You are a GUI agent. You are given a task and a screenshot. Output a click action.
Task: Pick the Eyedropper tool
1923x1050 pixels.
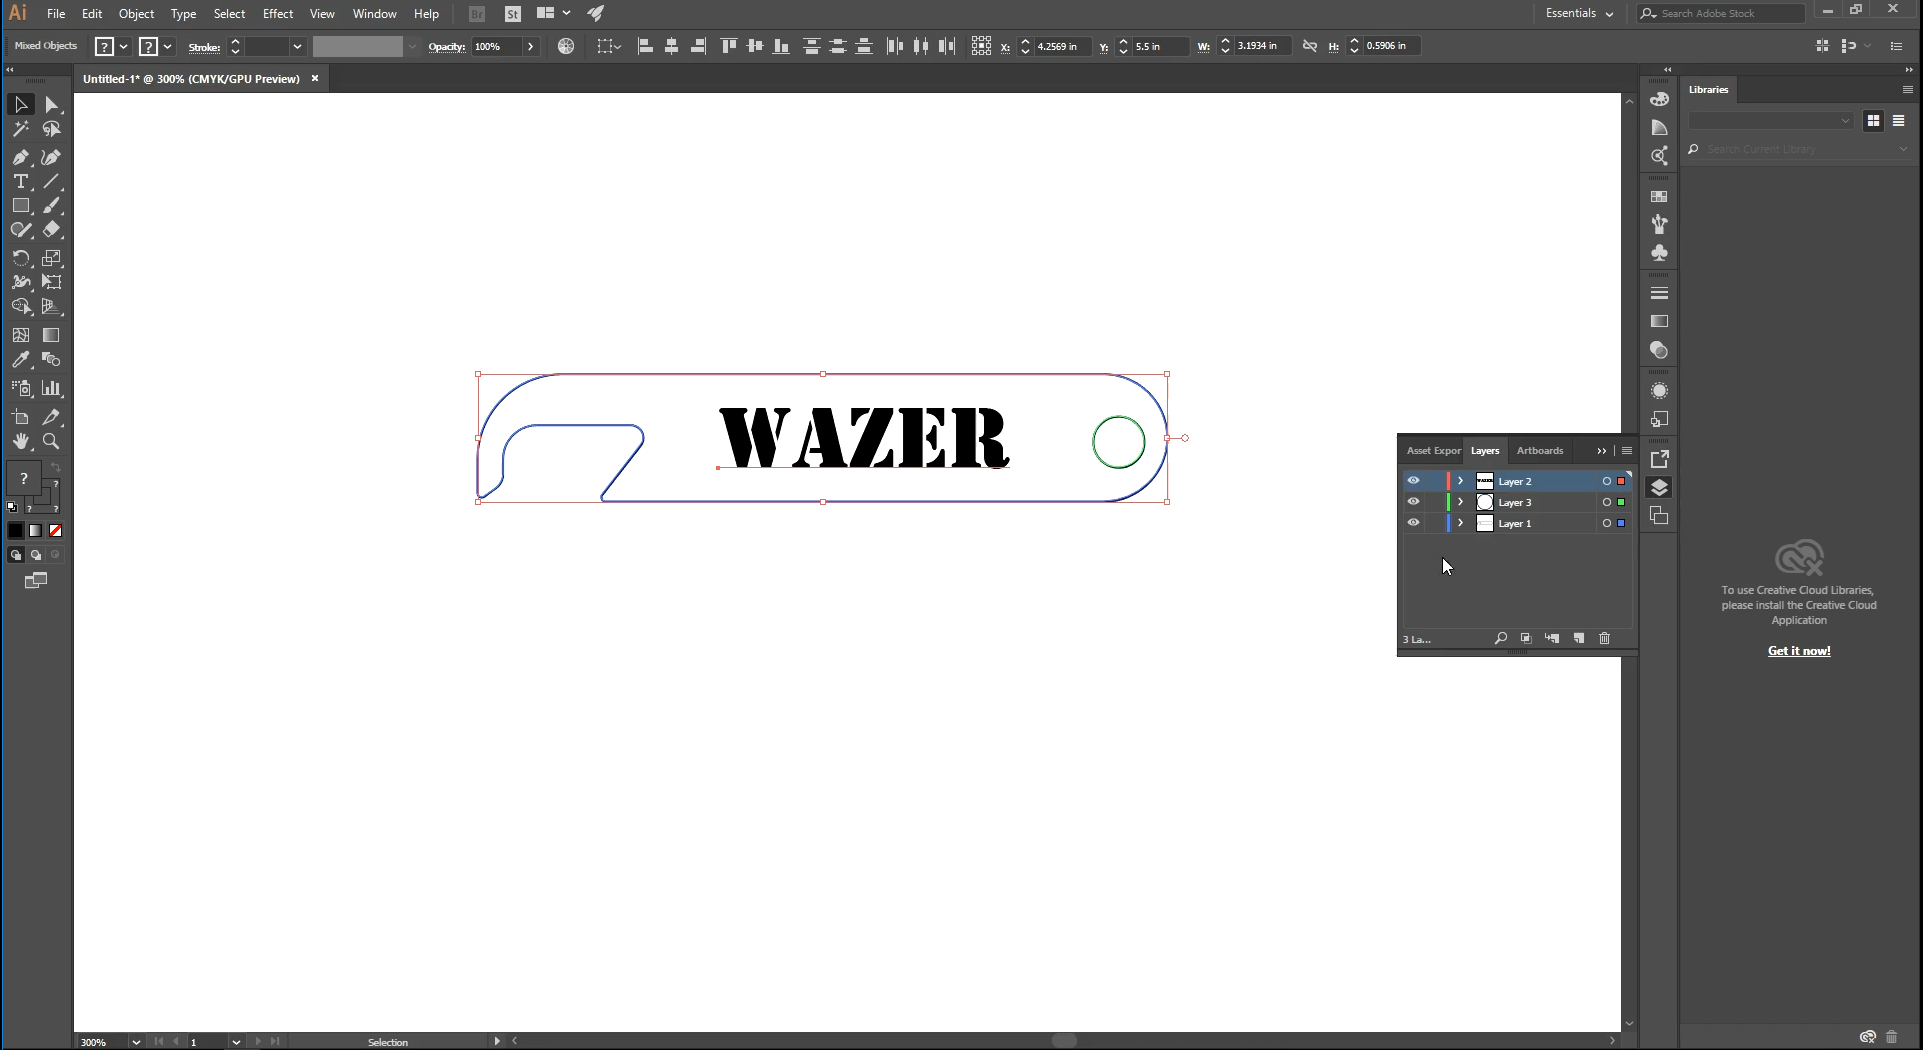pyautogui.click(x=21, y=360)
